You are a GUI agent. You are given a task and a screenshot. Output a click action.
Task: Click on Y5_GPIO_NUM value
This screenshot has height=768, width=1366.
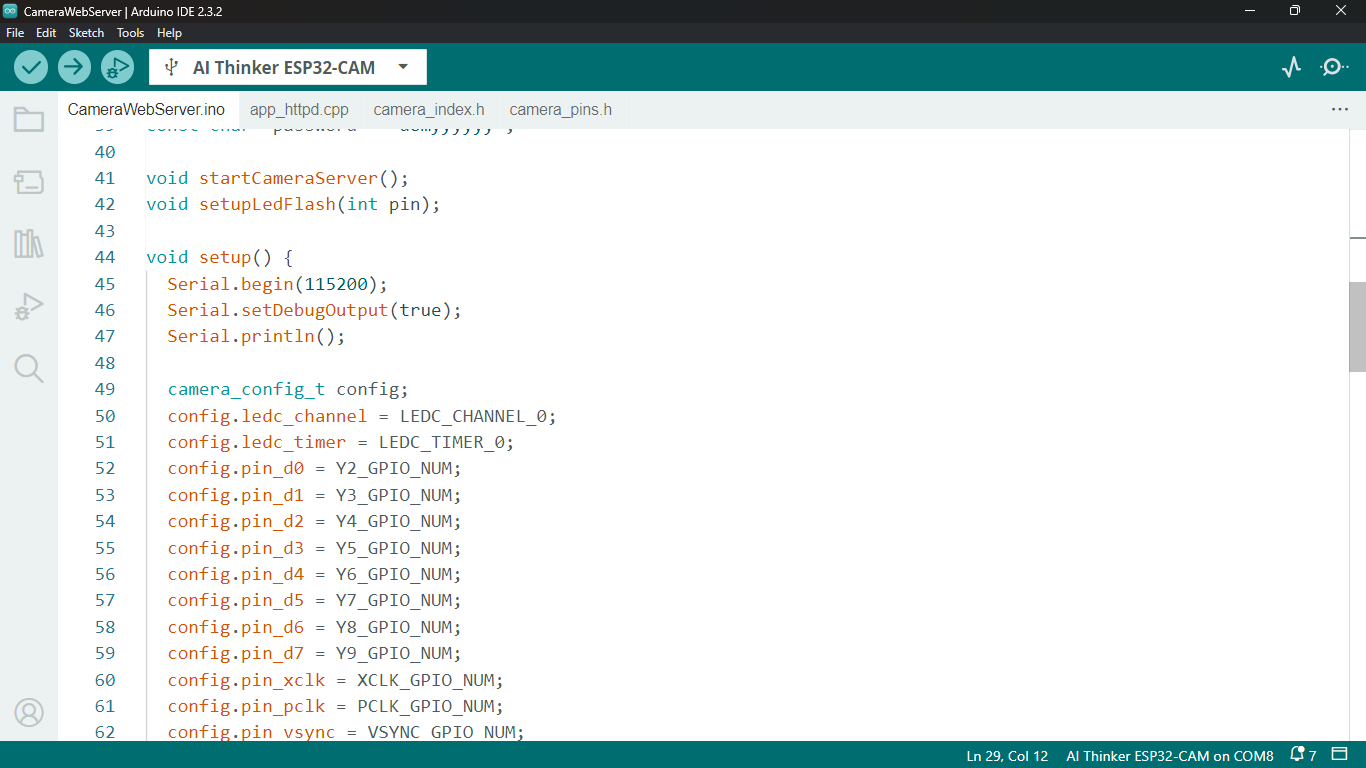coord(393,548)
